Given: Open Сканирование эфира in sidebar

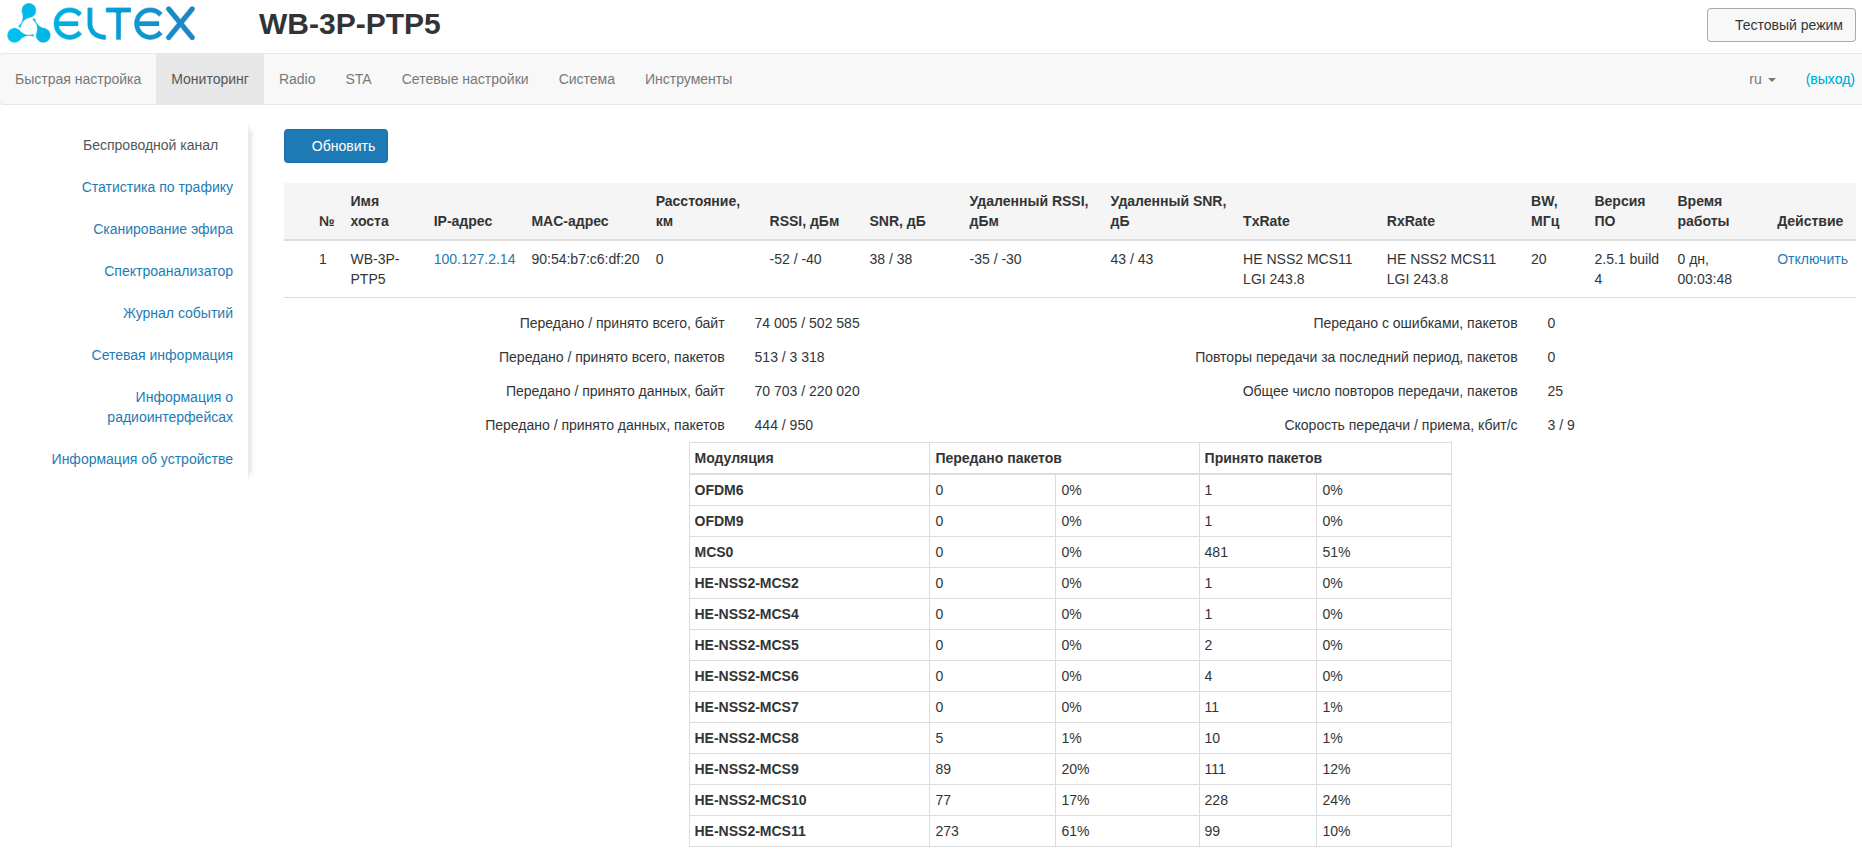Looking at the screenshot, I should (163, 230).
